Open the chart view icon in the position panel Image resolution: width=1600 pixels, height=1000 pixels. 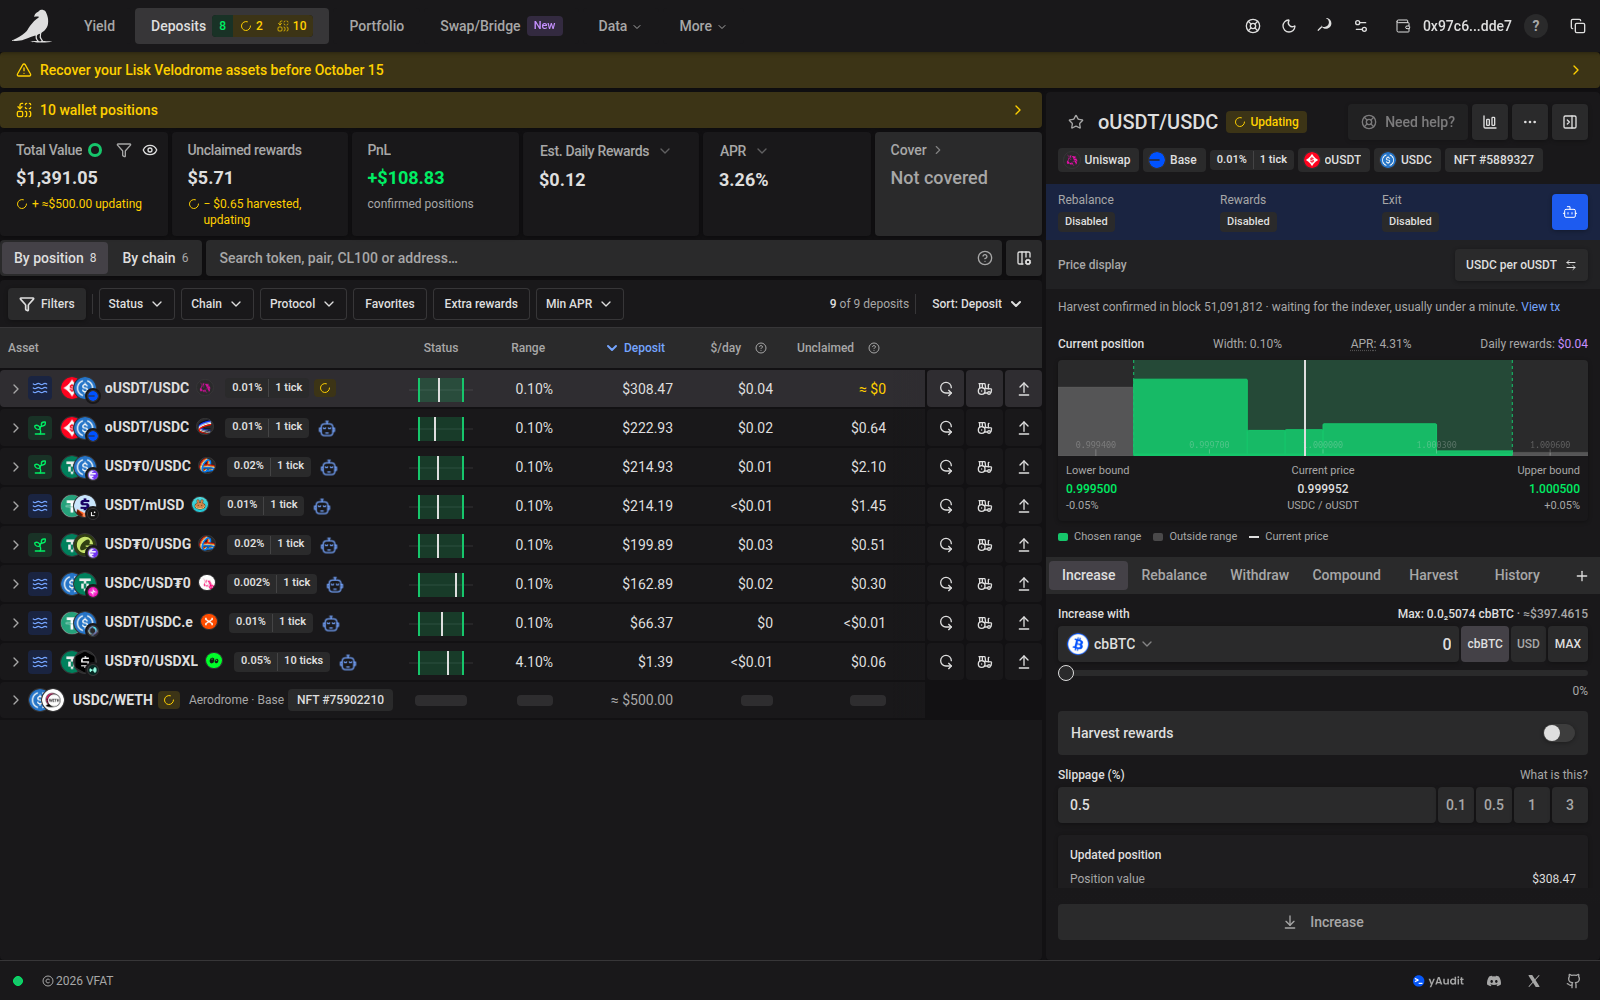pos(1490,122)
